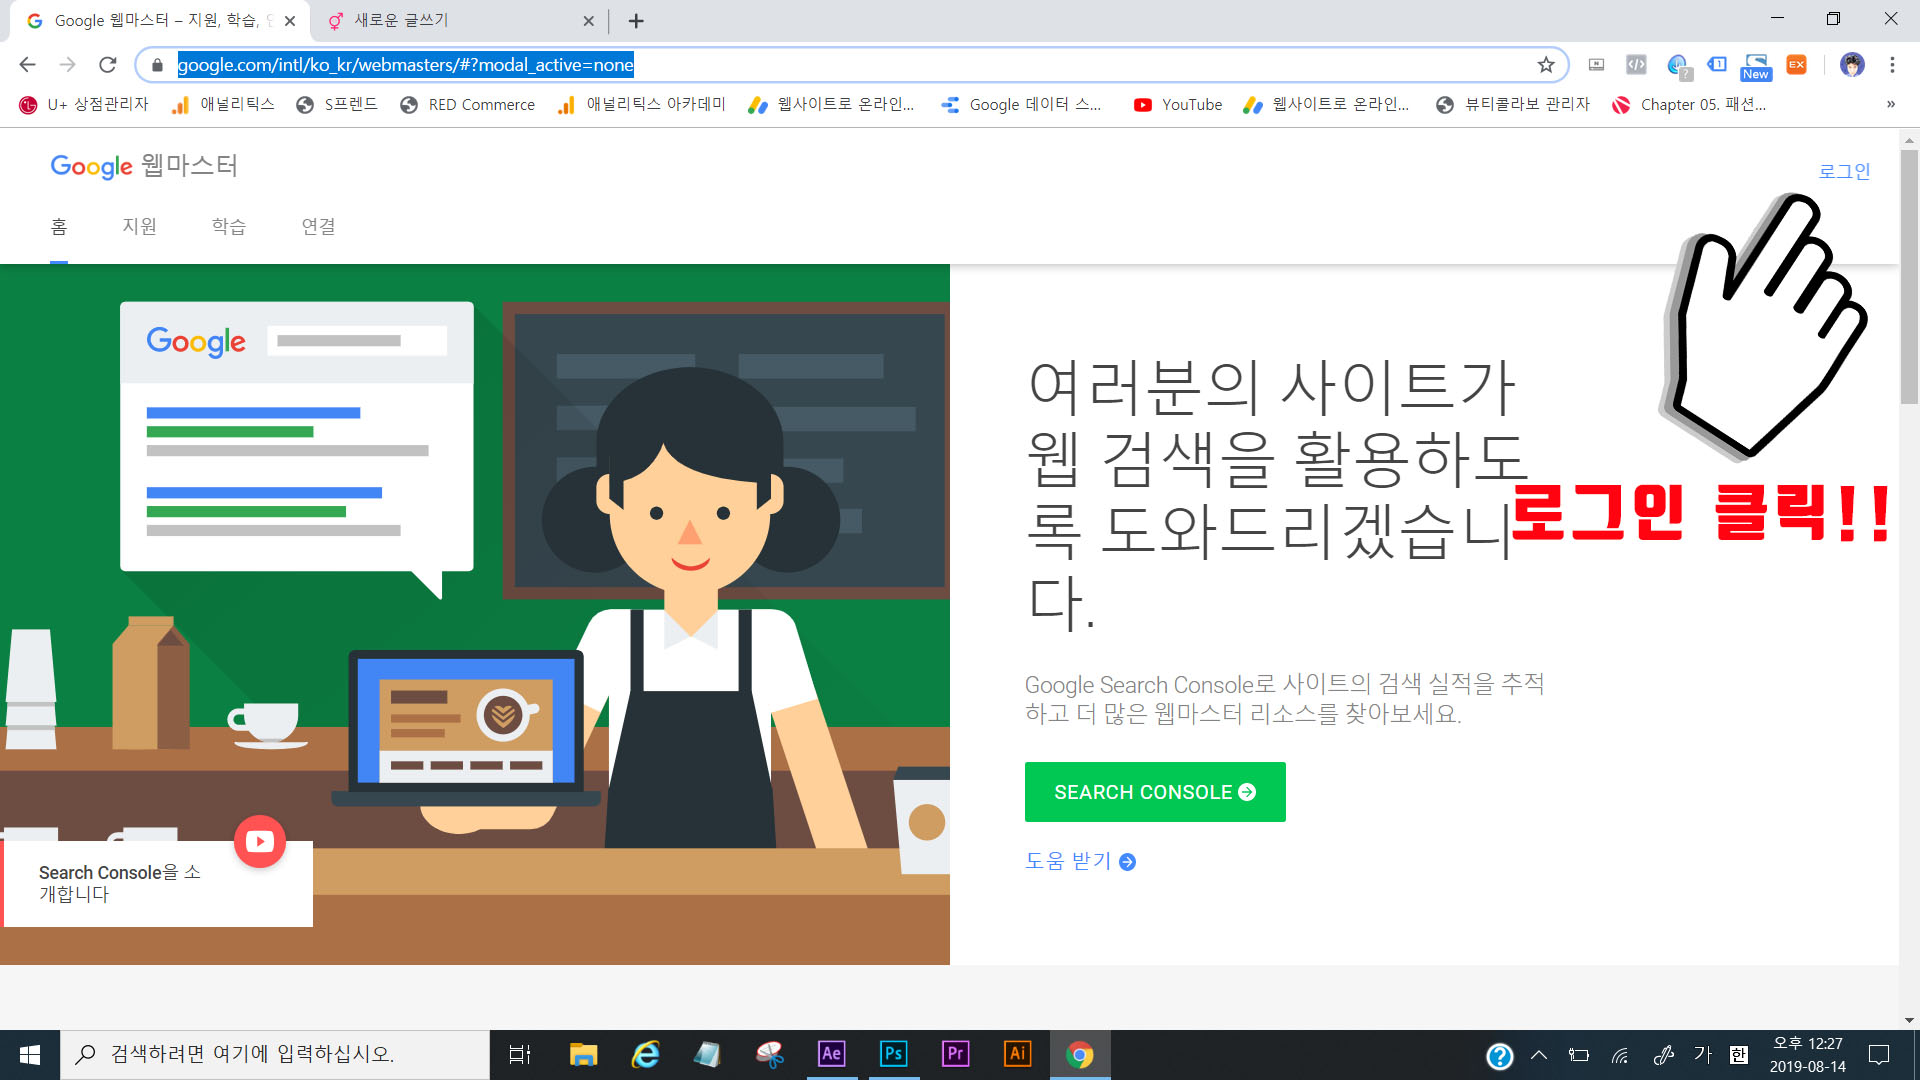Click the browser back arrow
The image size is (1920, 1080).
(27, 65)
